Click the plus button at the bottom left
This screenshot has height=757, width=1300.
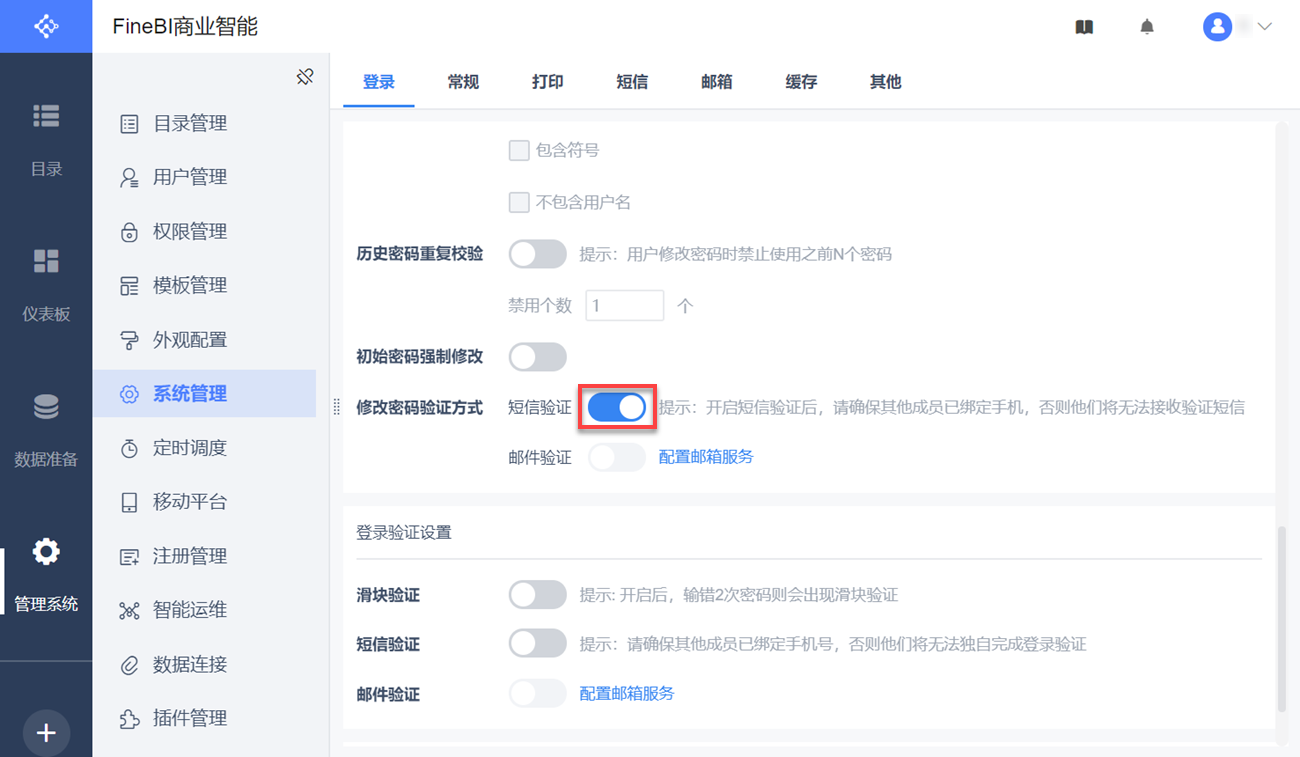(x=46, y=733)
